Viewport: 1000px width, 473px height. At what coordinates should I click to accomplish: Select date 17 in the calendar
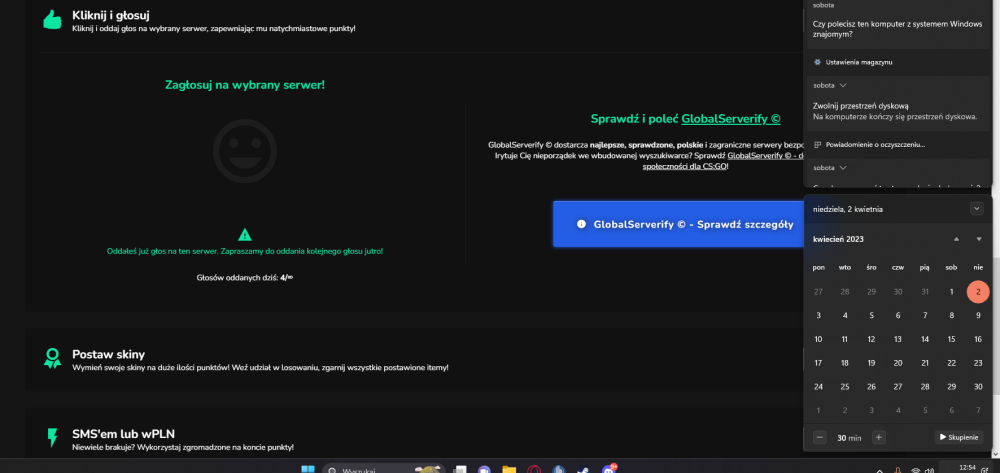pos(818,363)
